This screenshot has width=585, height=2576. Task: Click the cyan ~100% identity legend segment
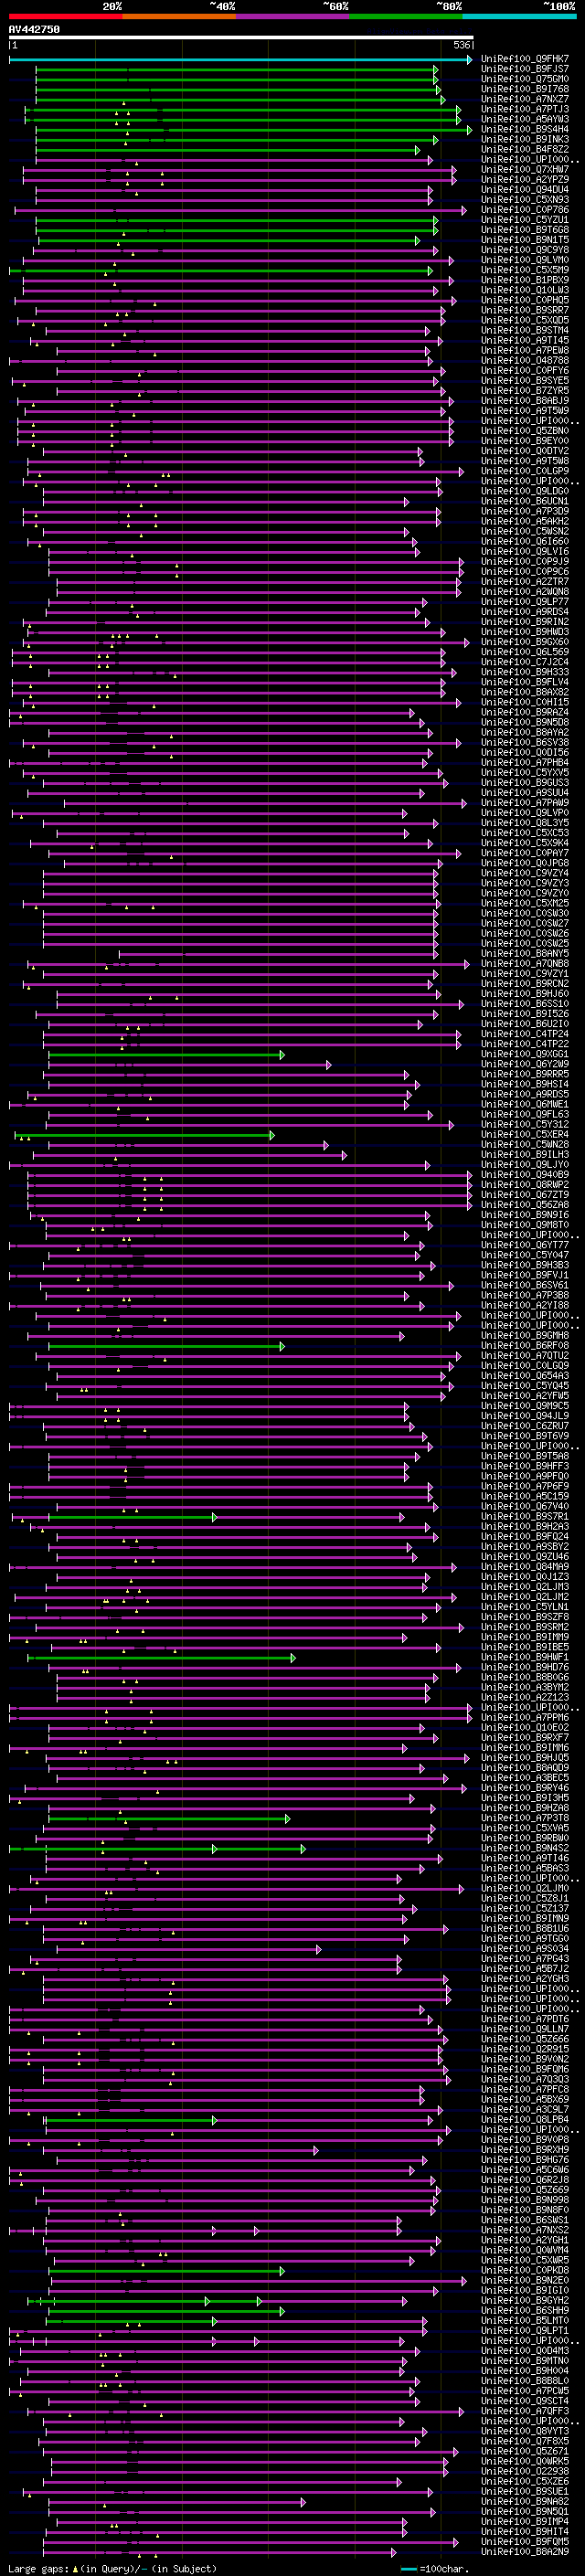click(519, 16)
